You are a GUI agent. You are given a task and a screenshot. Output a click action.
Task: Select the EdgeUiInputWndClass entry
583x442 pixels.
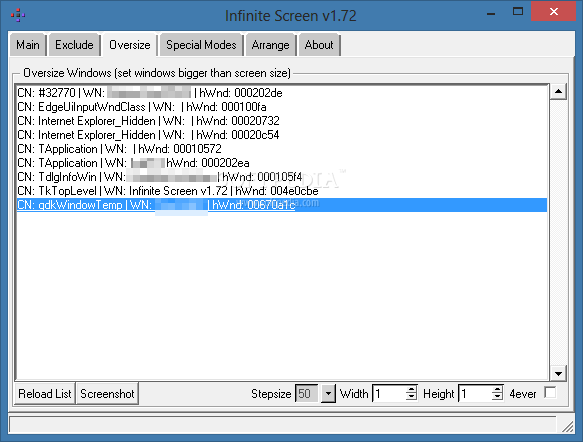[x=282, y=107]
